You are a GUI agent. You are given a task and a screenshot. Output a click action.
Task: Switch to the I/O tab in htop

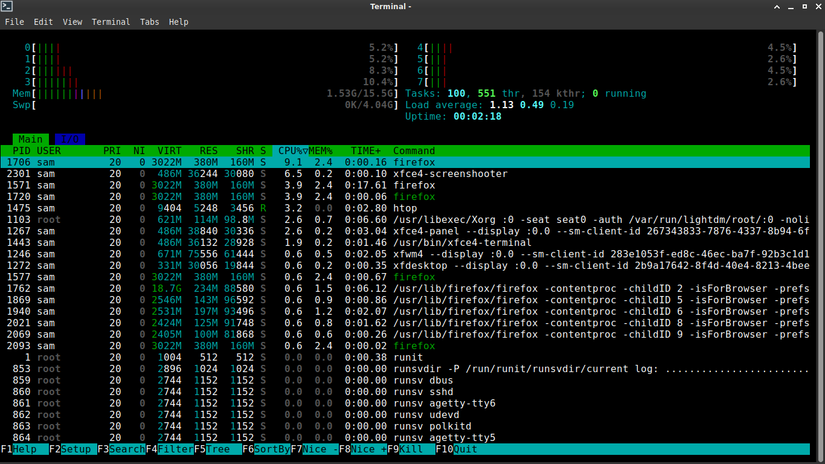tap(68, 139)
